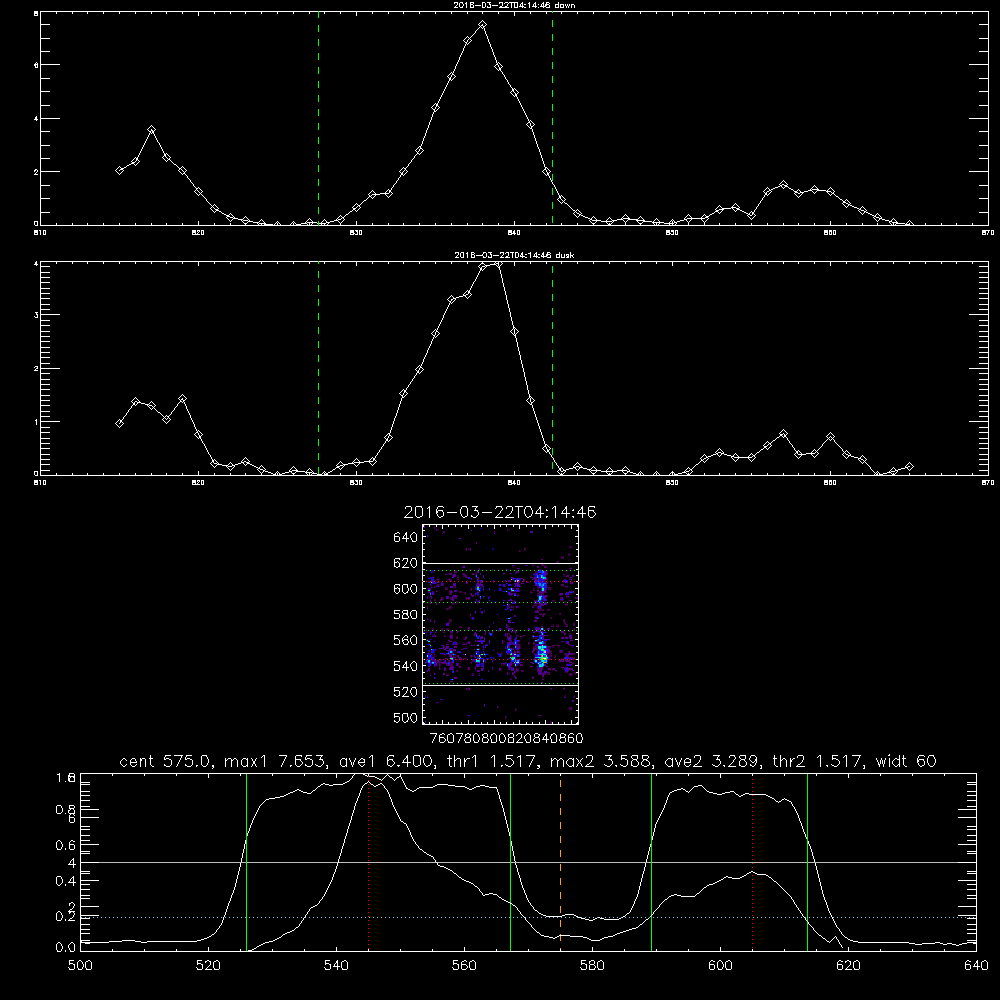Click the 620 y-axis label beside heatmap
This screenshot has width=1000, height=1000.
(406, 563)
